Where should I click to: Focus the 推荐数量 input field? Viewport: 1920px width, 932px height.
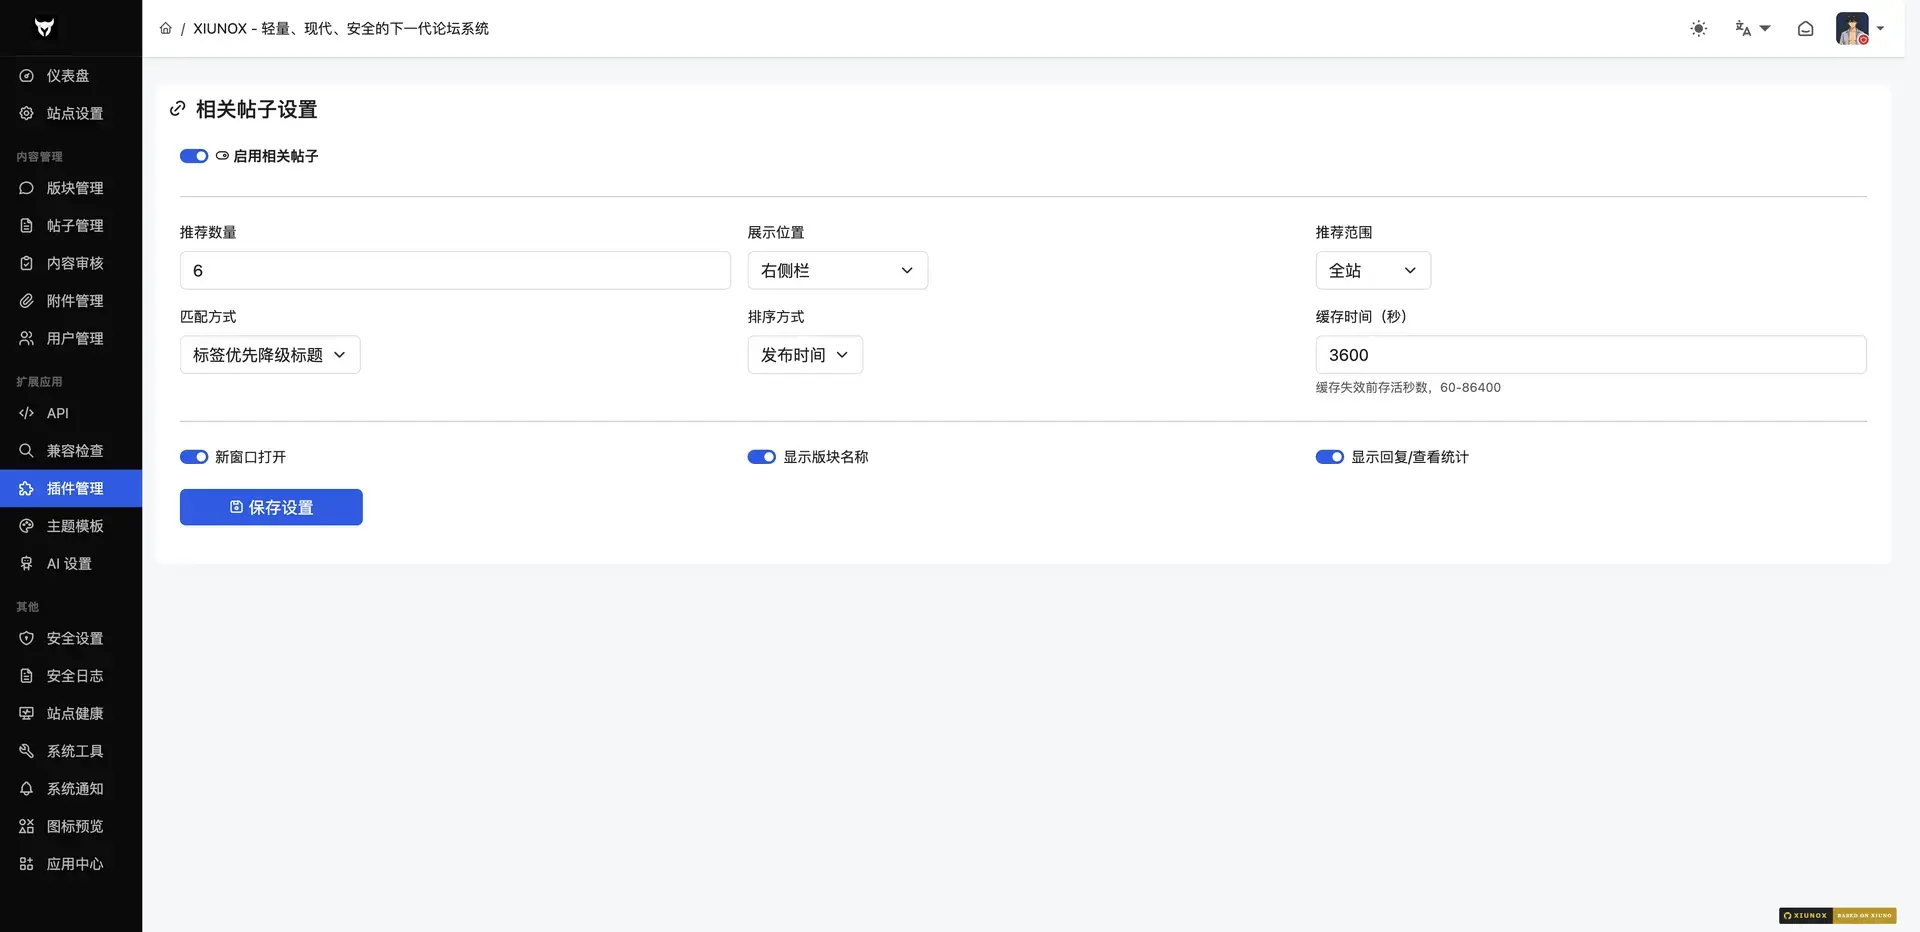click(x=455, y=271)
